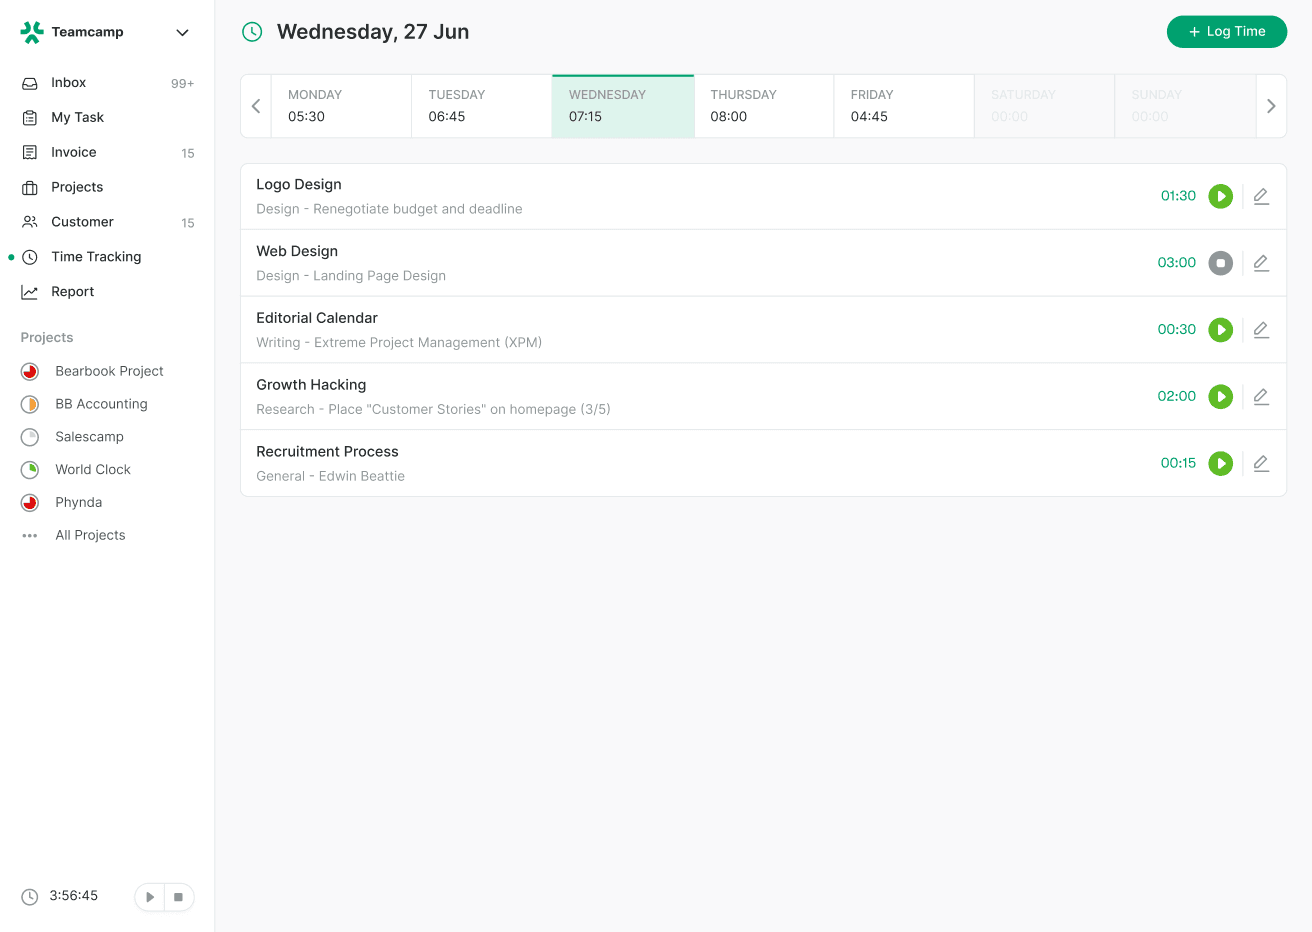This screenshot has width=1312, height=932.
Task: Start tracking time on Recruitment Process
Action: tap(1221, 463)
